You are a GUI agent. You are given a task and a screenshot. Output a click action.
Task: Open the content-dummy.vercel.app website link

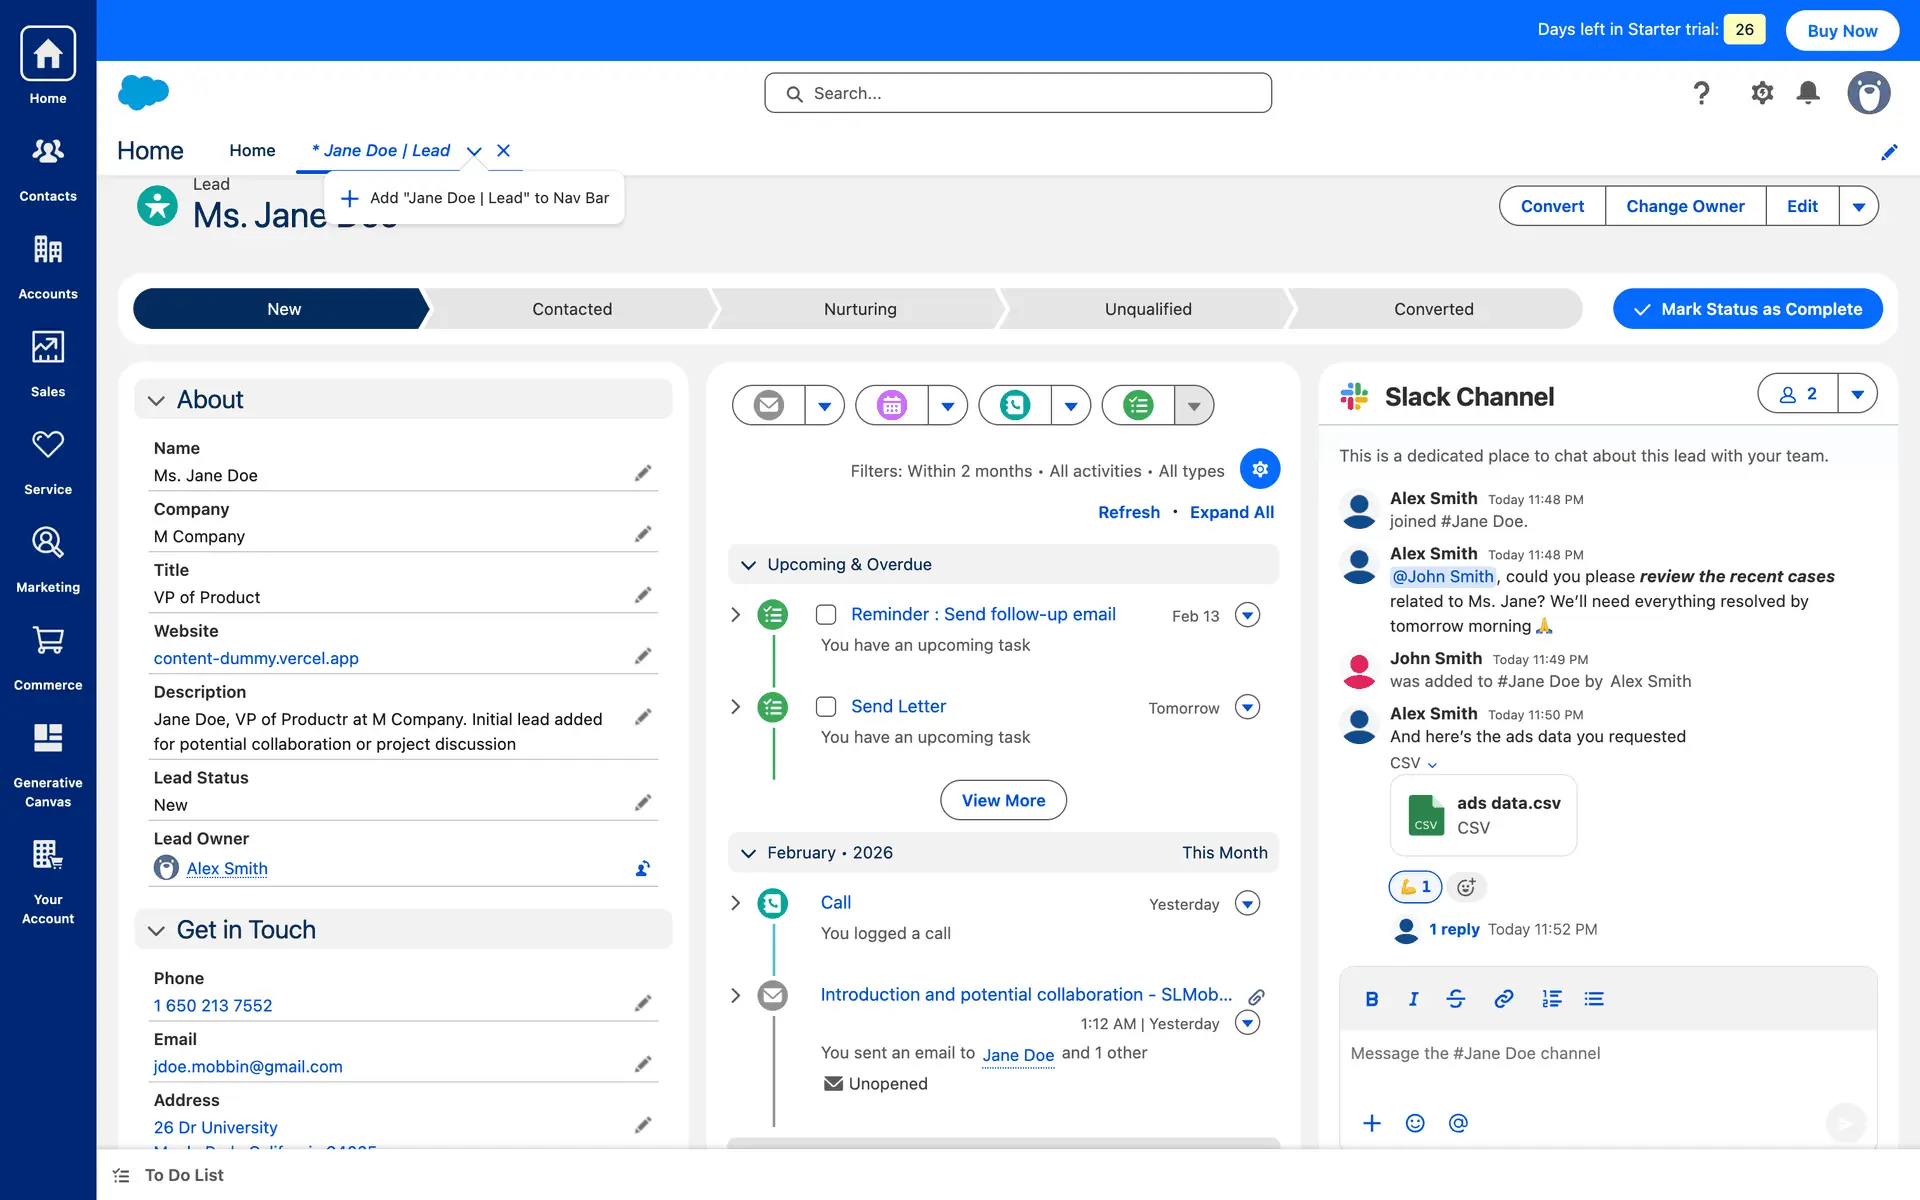[256, 658]
